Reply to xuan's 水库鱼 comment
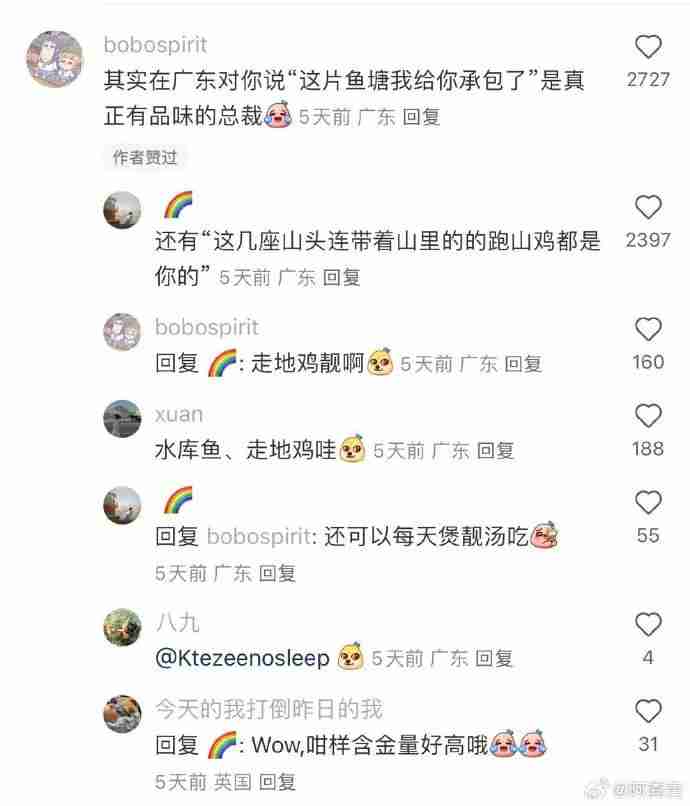 coord(495,451)
